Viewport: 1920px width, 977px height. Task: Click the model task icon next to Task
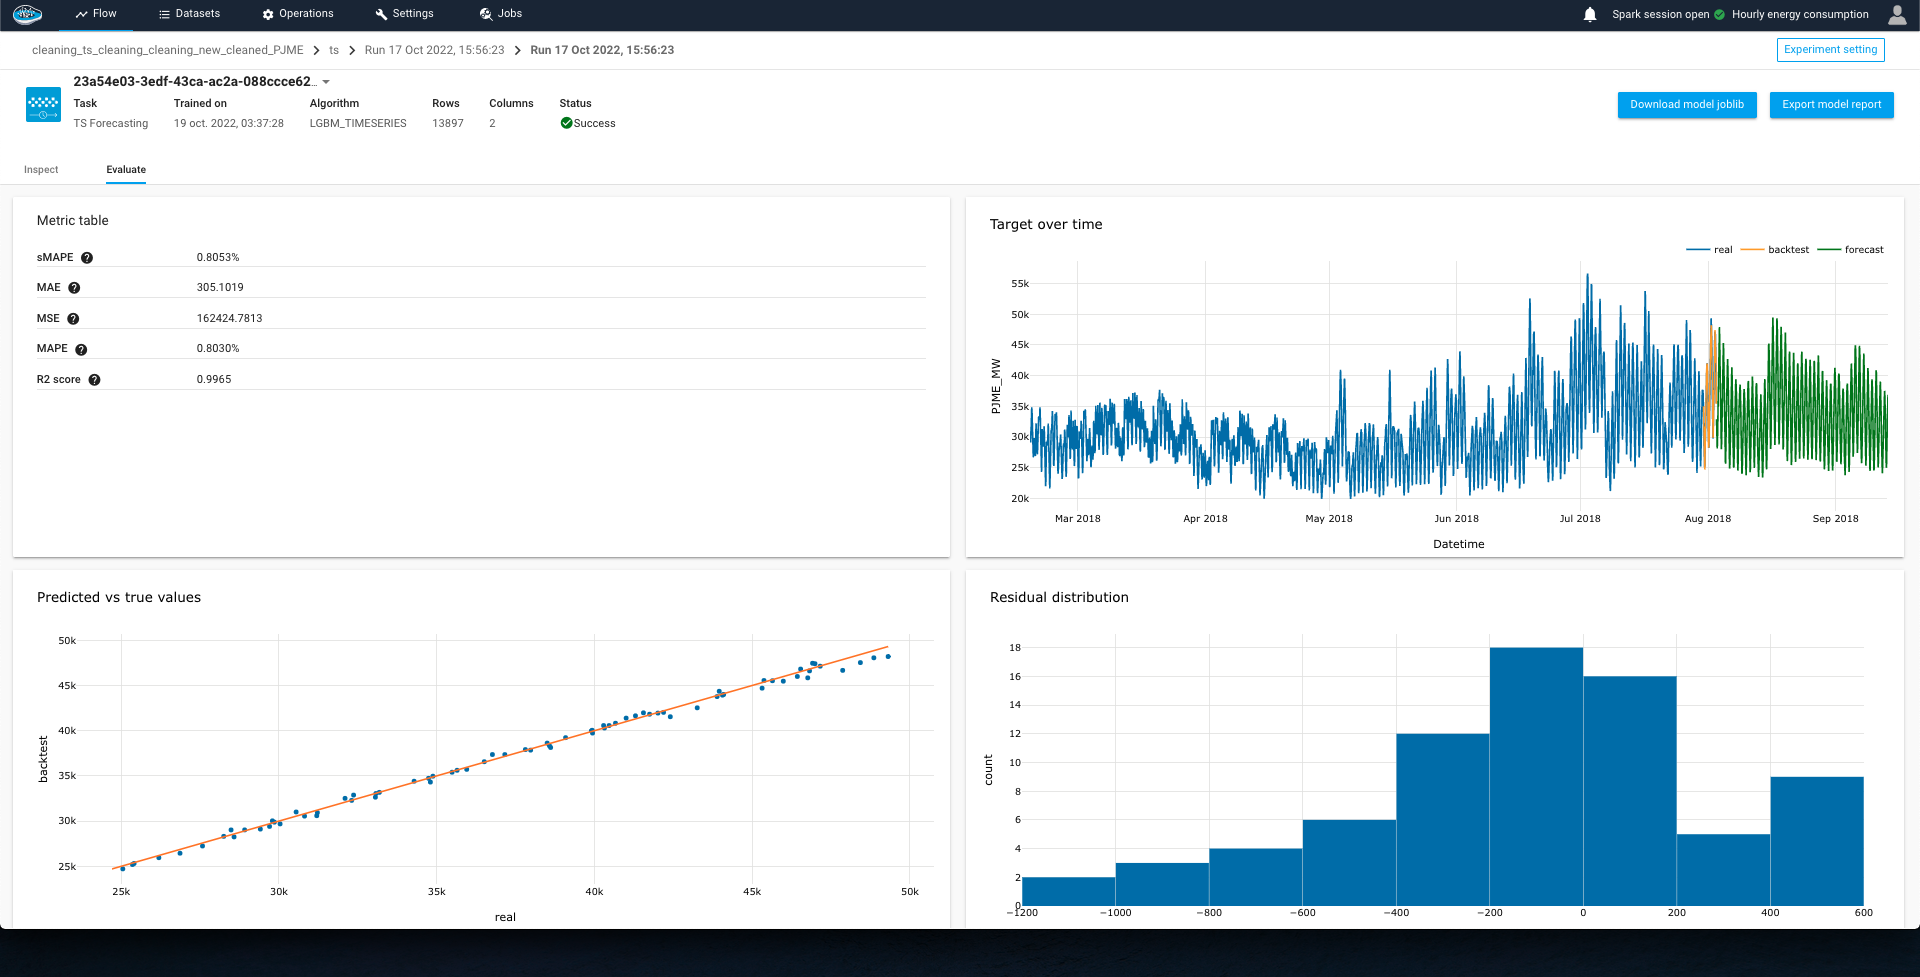43,106
